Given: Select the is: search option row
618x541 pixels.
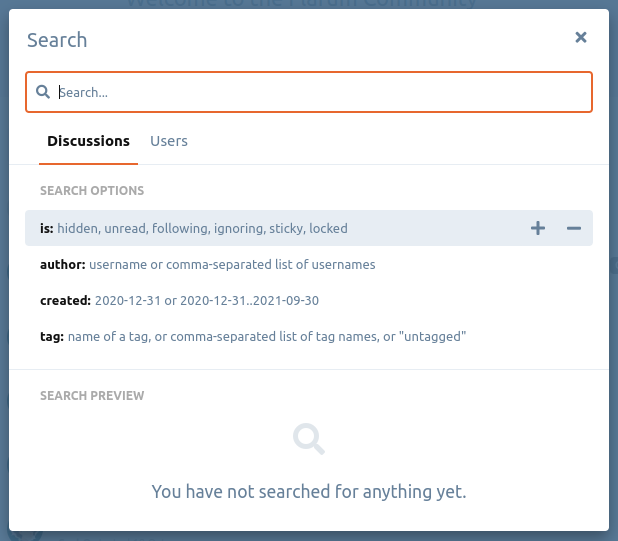Looking at the screenshot, I should 309,228.
